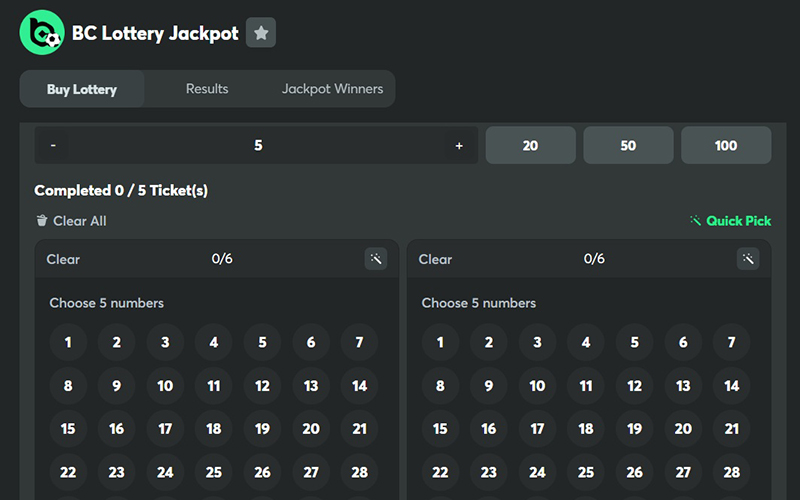This screenshot has height=500, width=800.
Task: Open the Buy Lottery tab
Action: tap(82, 89)
